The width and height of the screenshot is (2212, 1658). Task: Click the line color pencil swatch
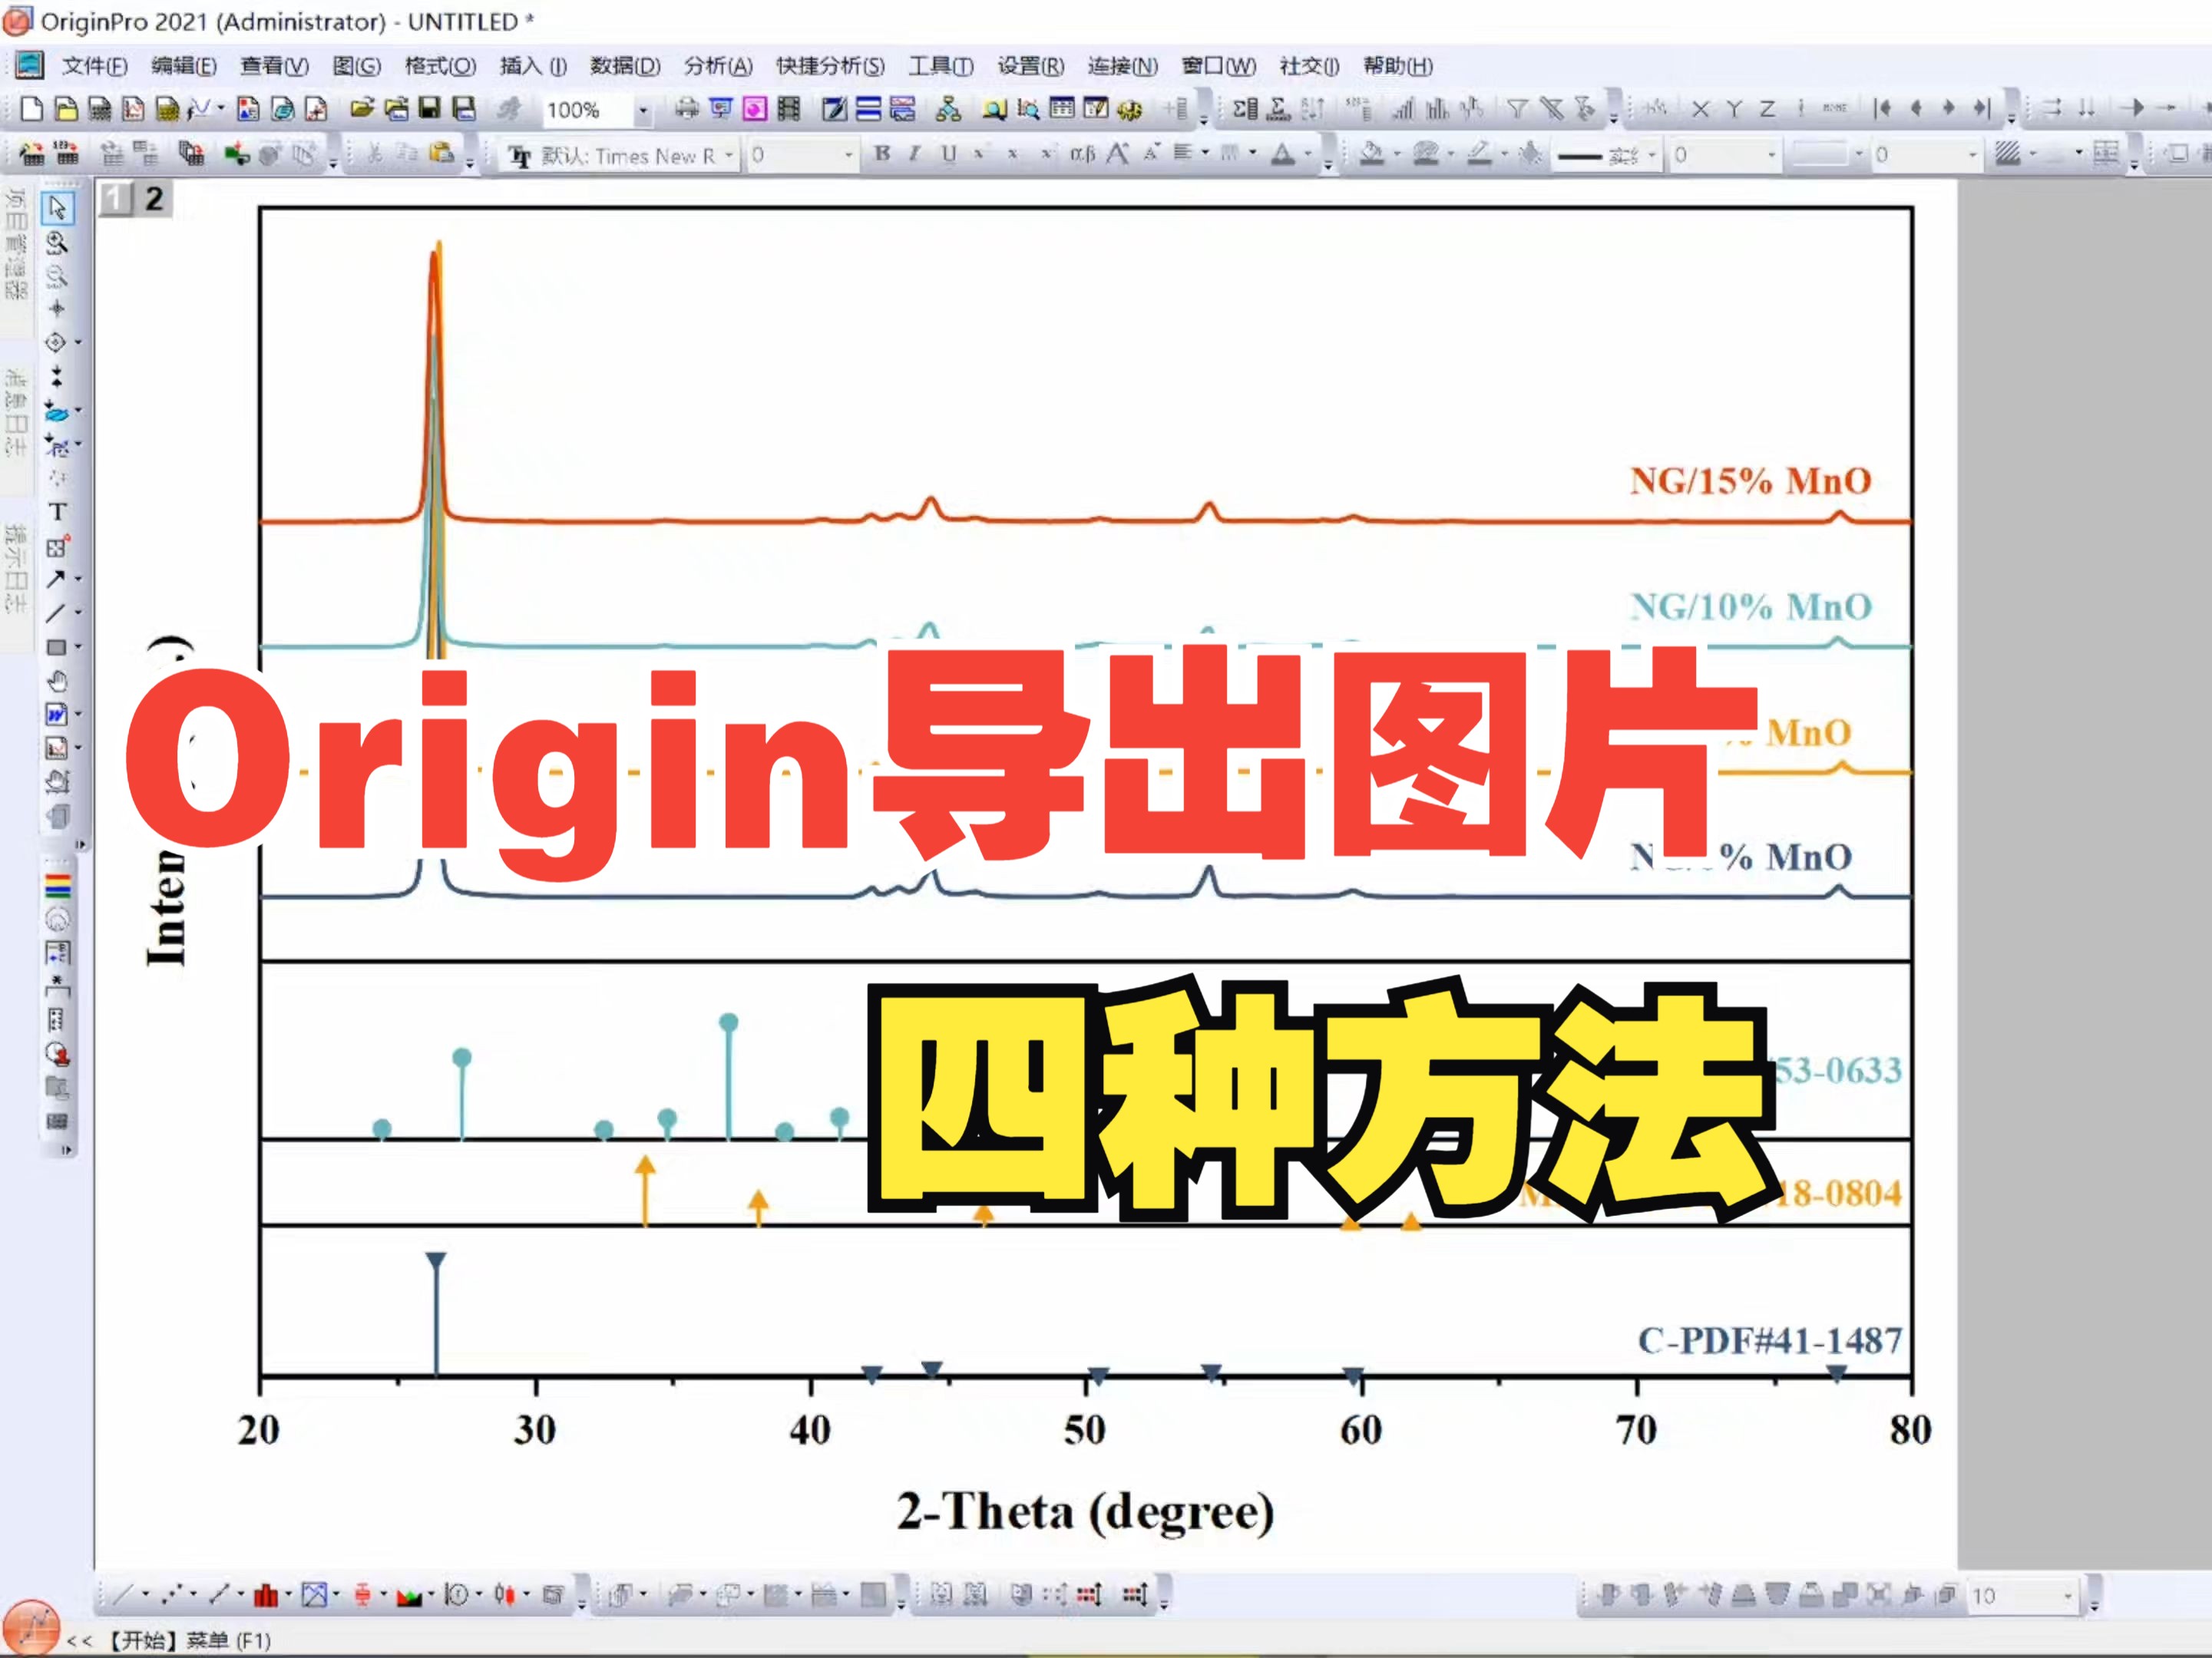coord(1479,154)
